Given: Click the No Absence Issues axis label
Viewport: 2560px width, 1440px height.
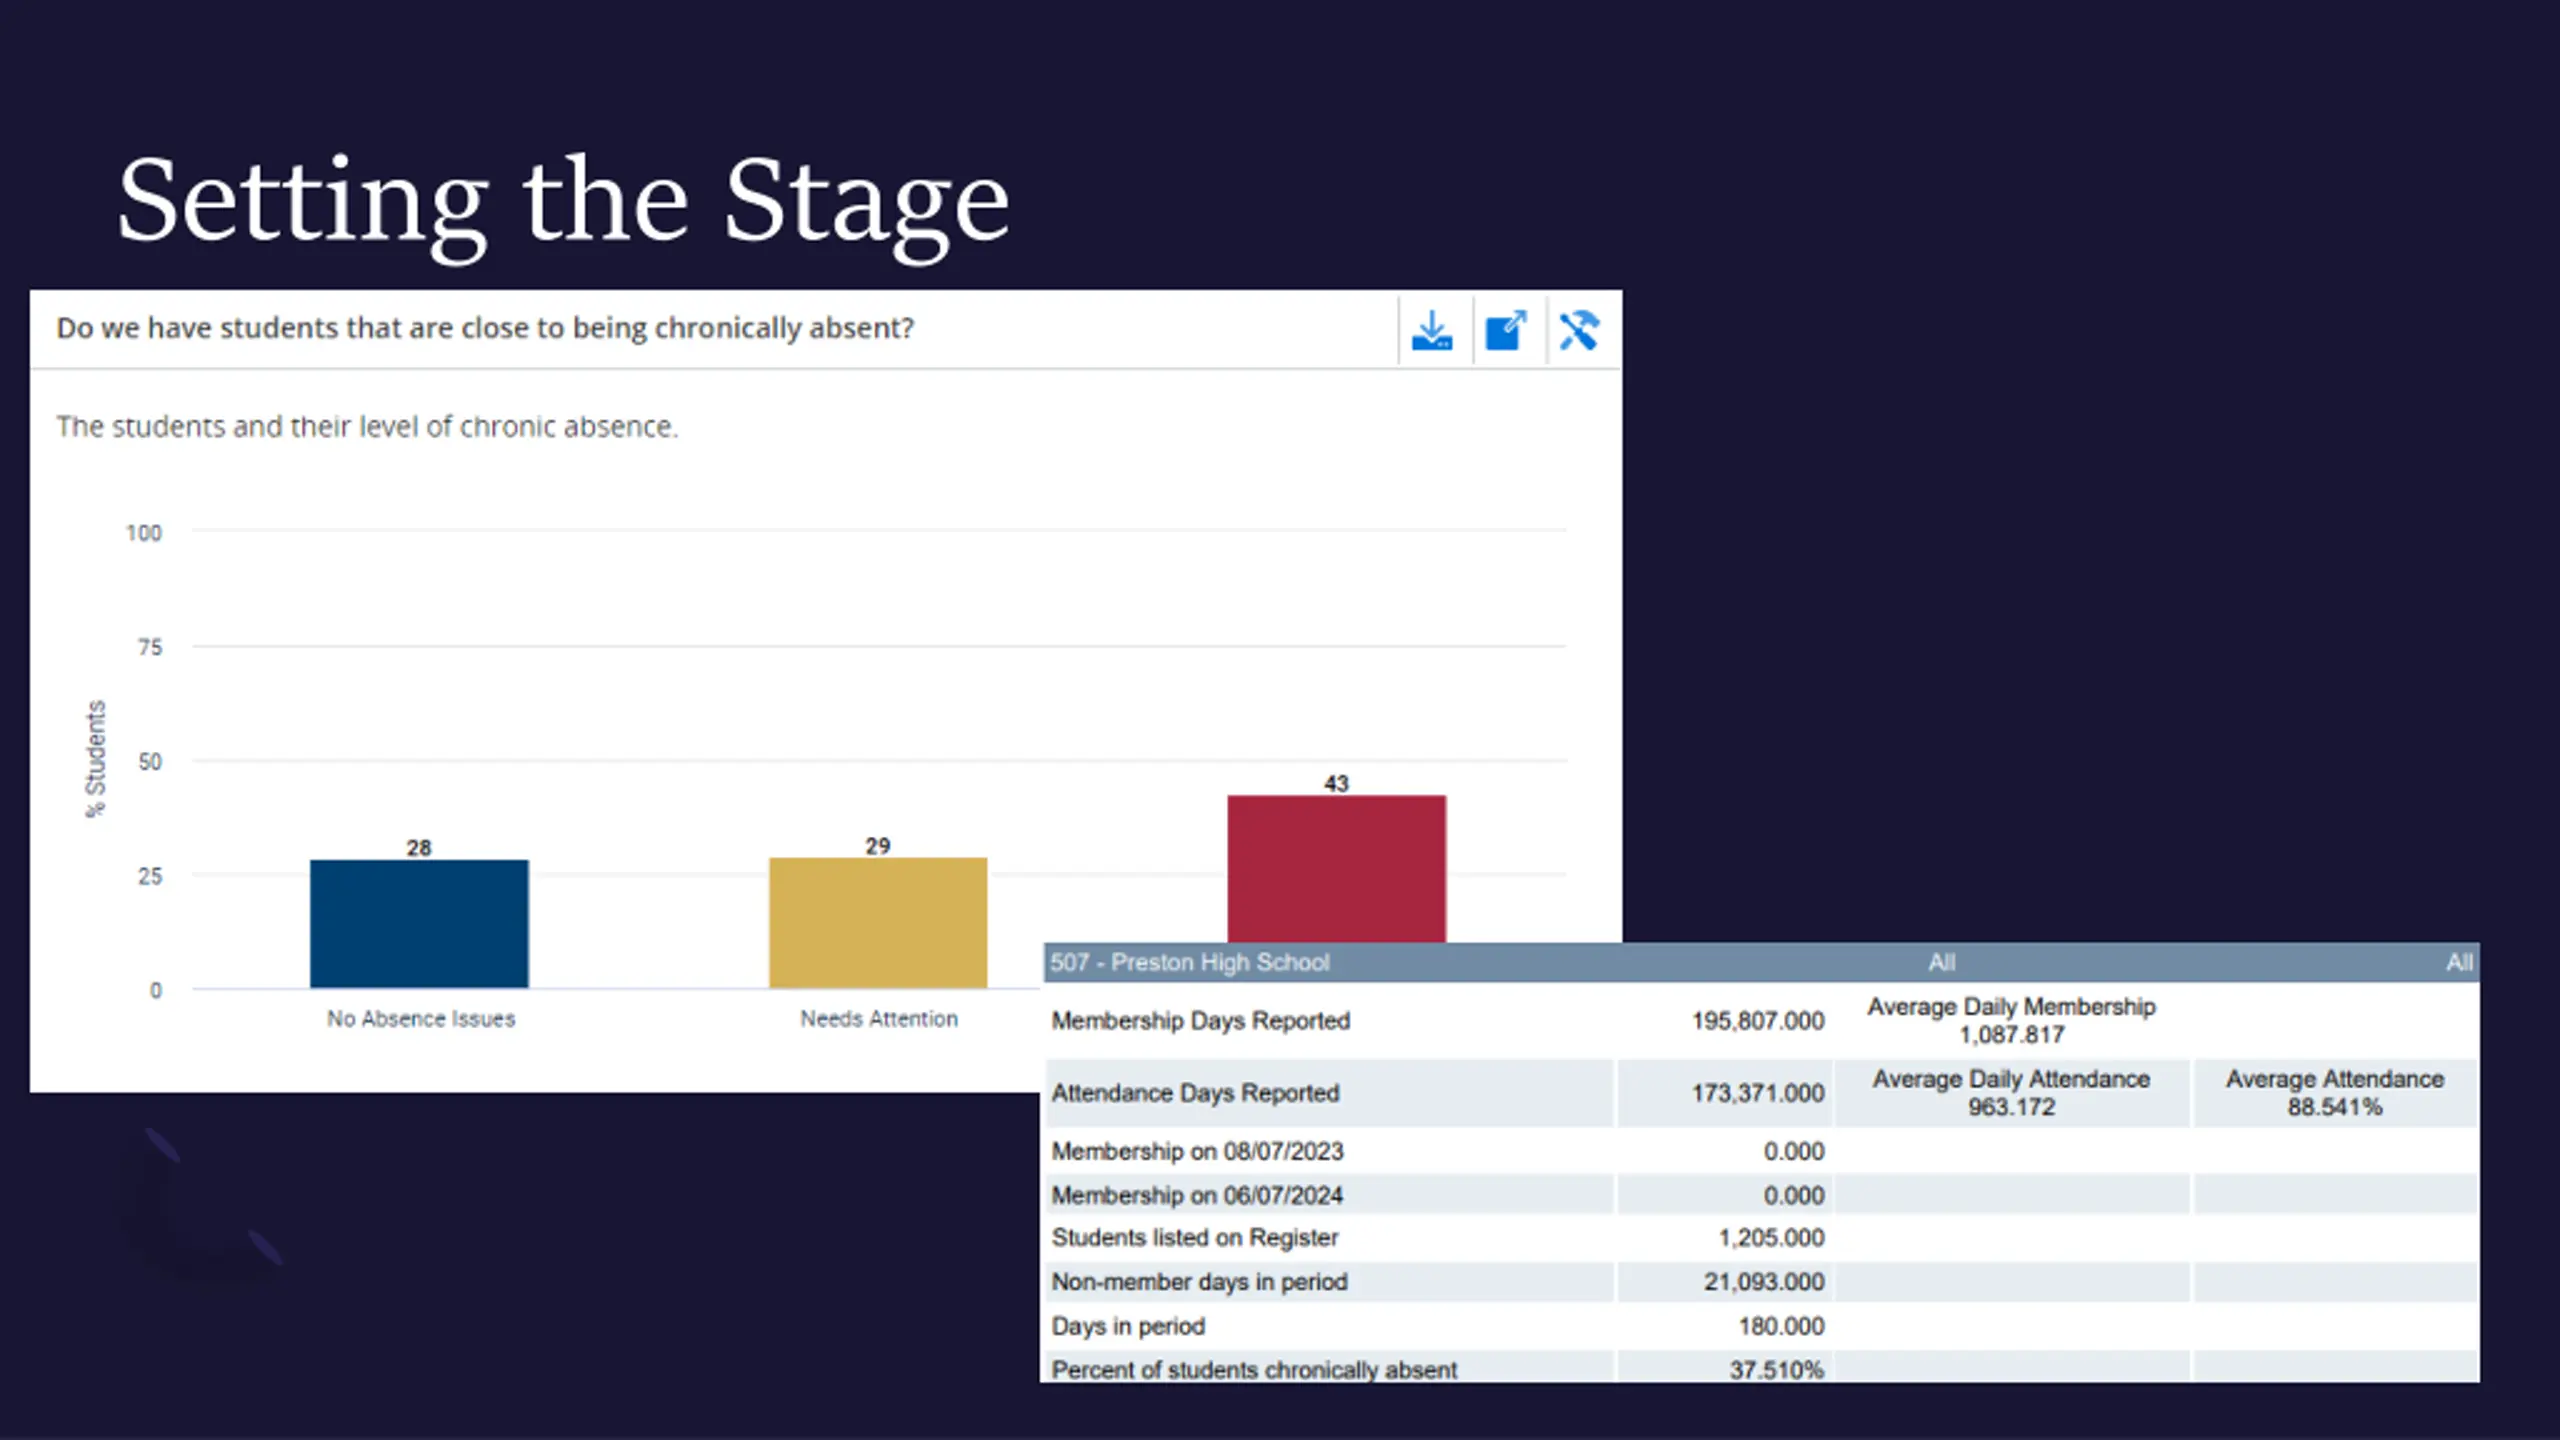Looking at the screenshot, I should pyautogui.click(x=421, y=1019).
